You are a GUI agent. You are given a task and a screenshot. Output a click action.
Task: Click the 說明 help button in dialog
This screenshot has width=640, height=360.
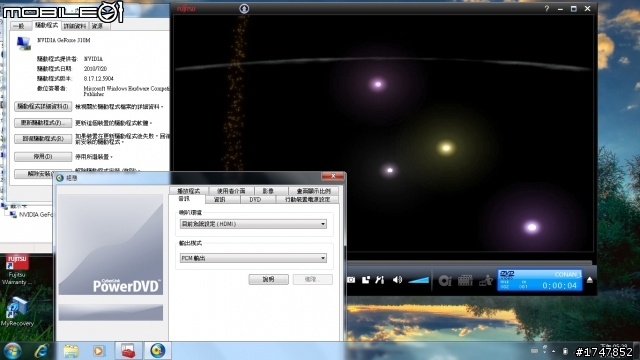click(x=269, y=279)
